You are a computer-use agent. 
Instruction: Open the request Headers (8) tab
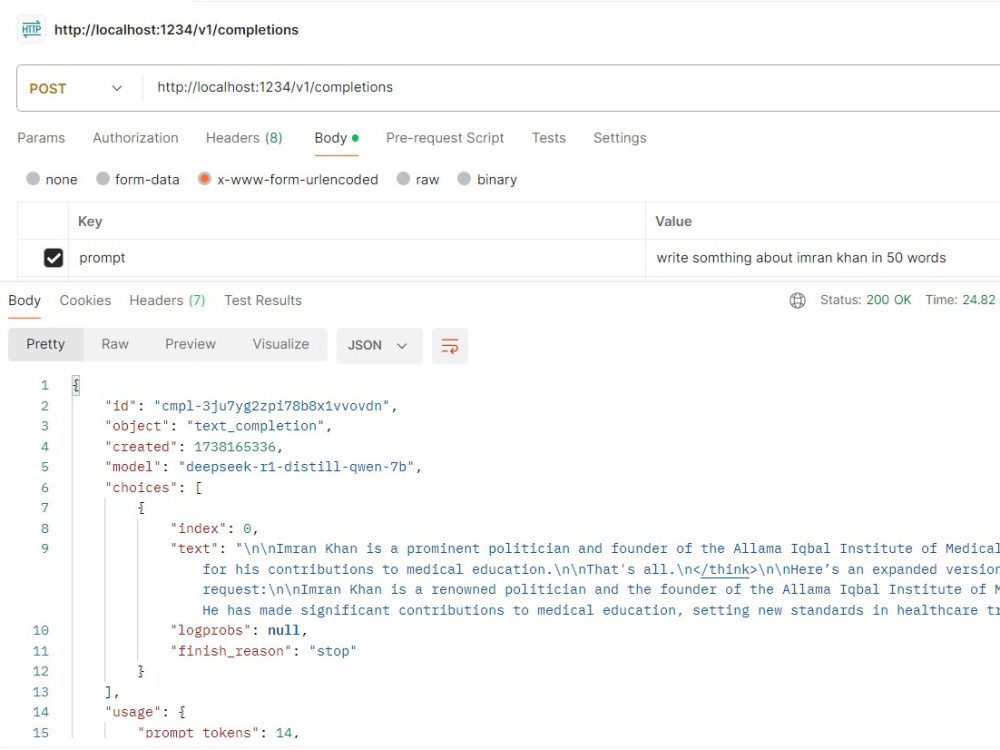click(244, 138)
